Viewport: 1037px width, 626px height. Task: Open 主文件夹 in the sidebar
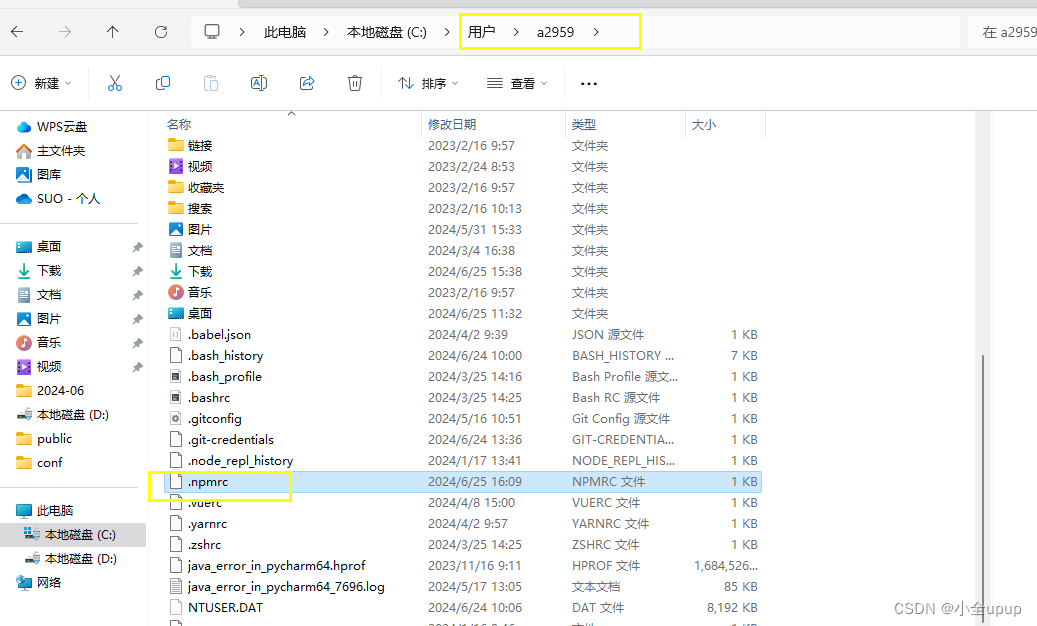point(50,151)
